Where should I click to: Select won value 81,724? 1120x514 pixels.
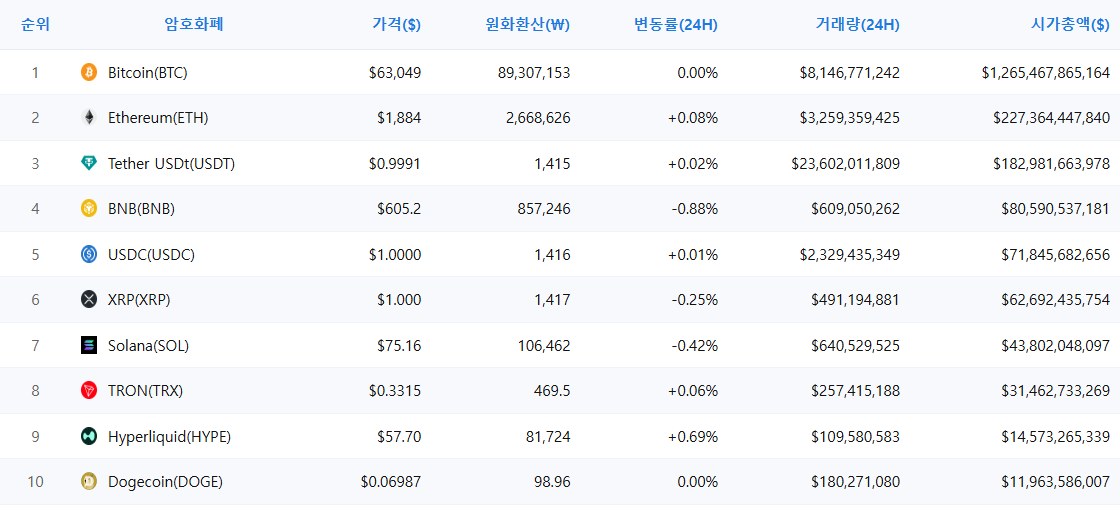[x=549, y=437]
